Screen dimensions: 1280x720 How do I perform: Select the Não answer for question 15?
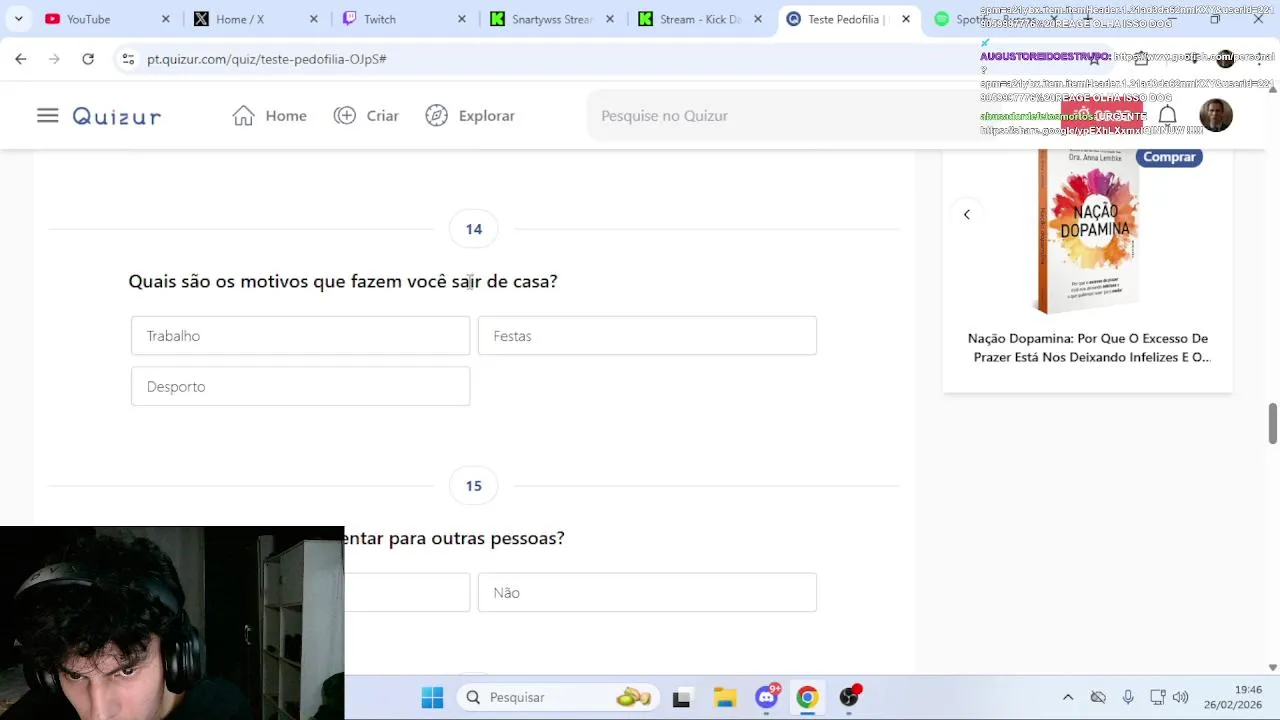click(647, 593)
